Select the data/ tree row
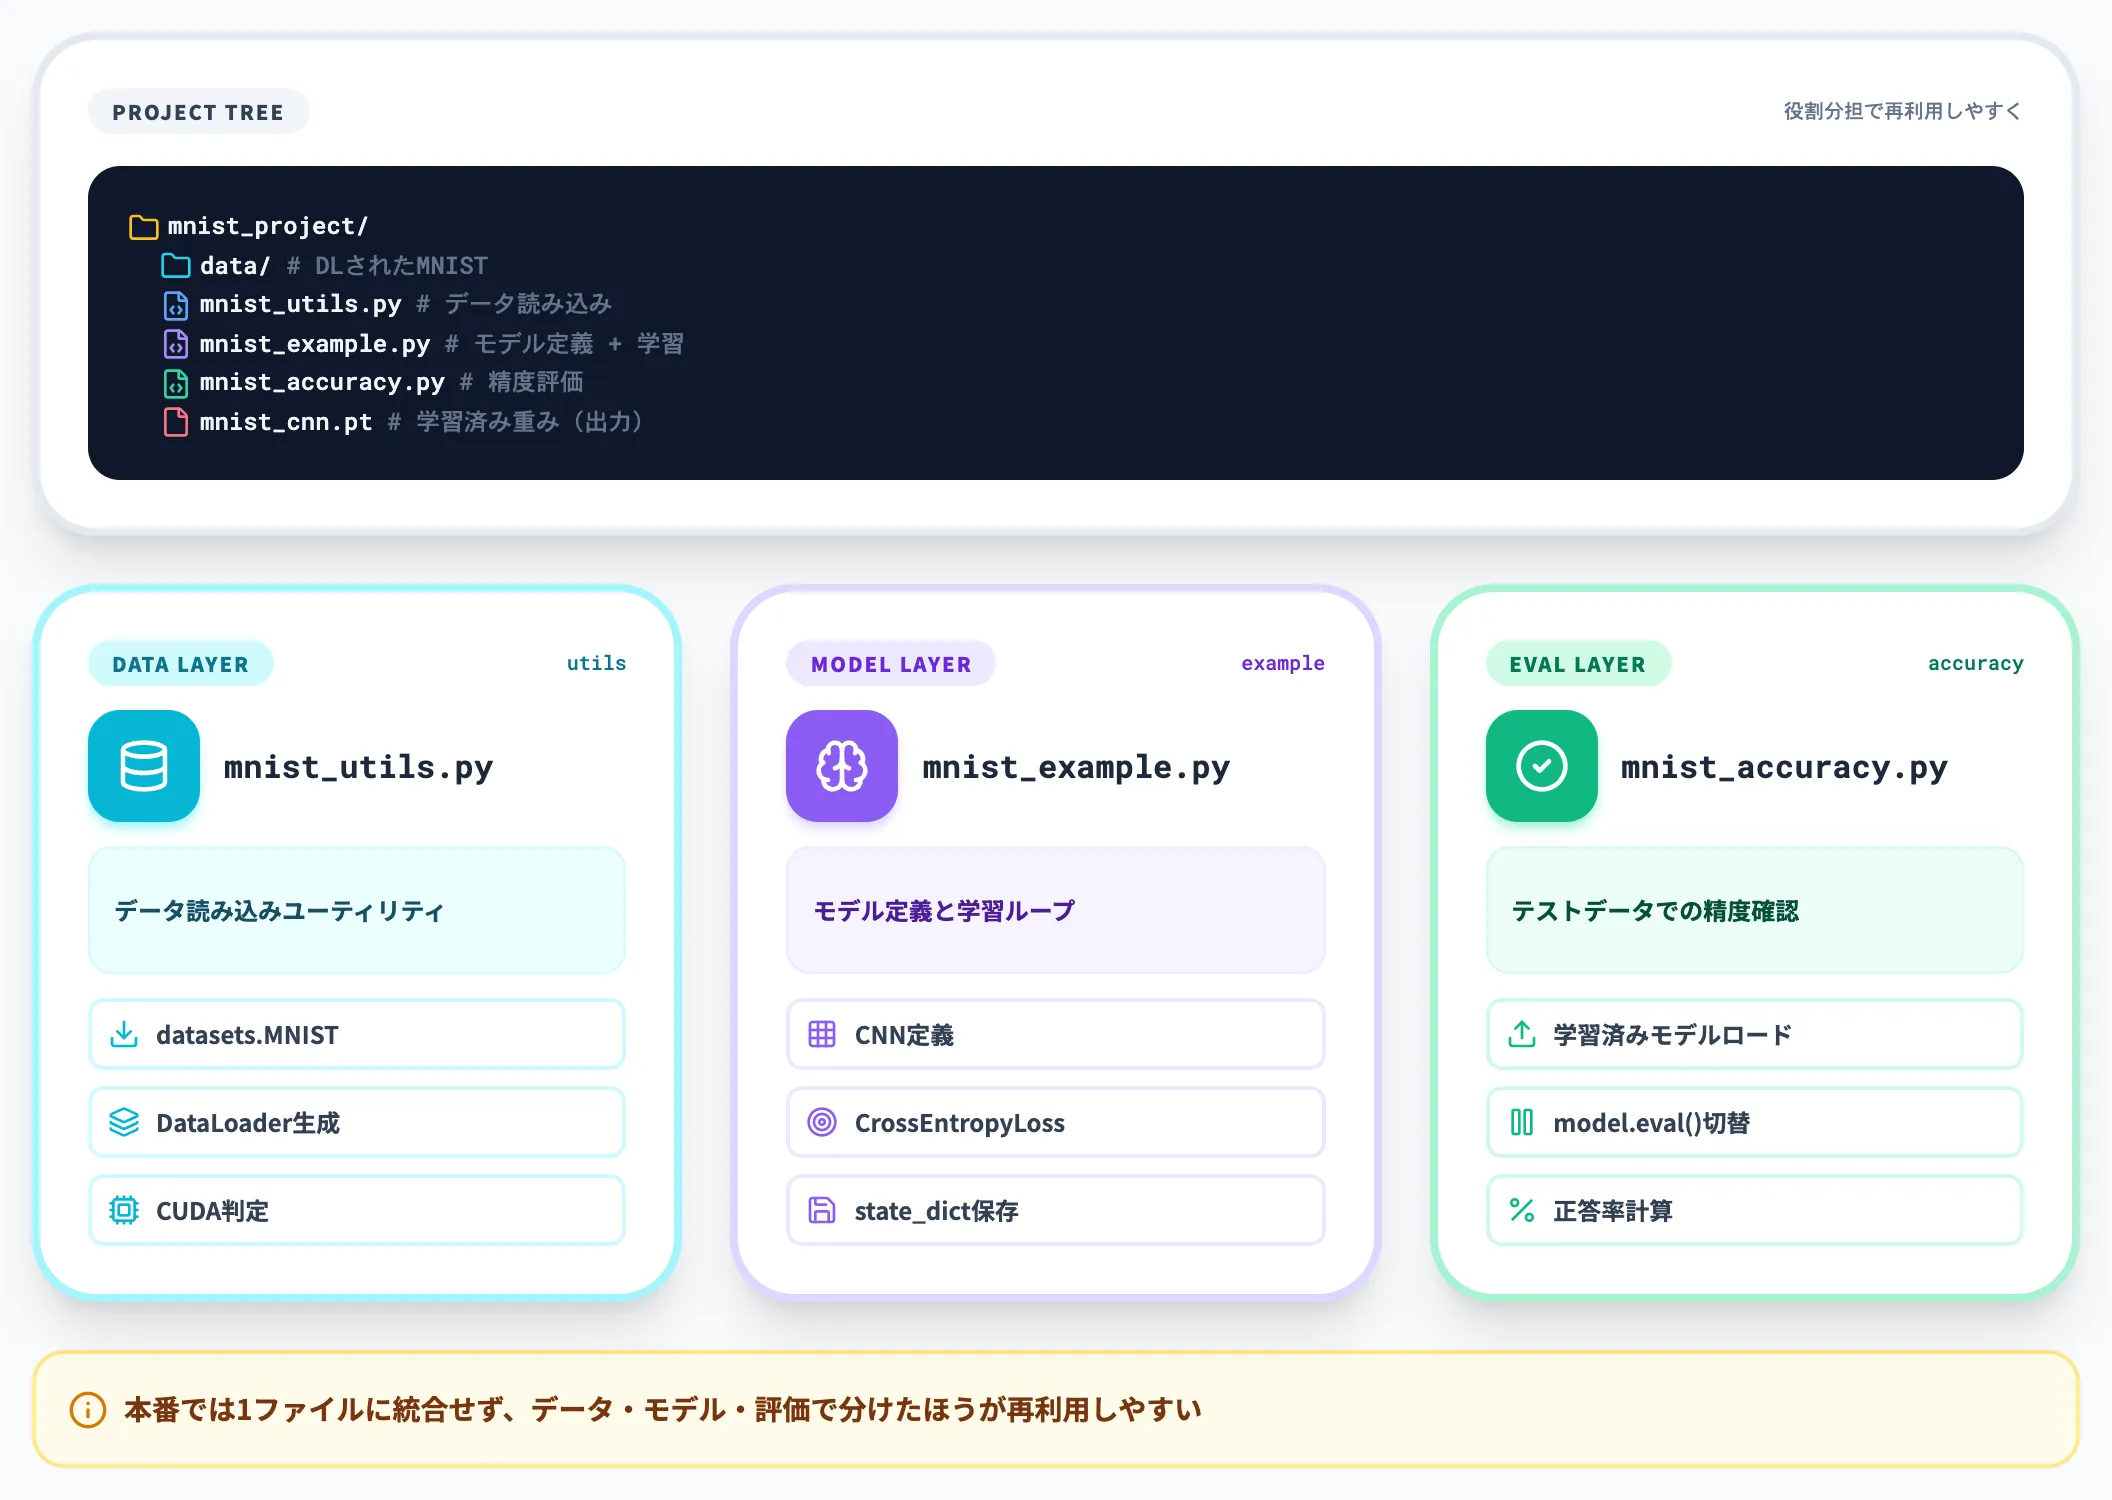This screenshot has height=1500, width=2112. tap(325, 266)
